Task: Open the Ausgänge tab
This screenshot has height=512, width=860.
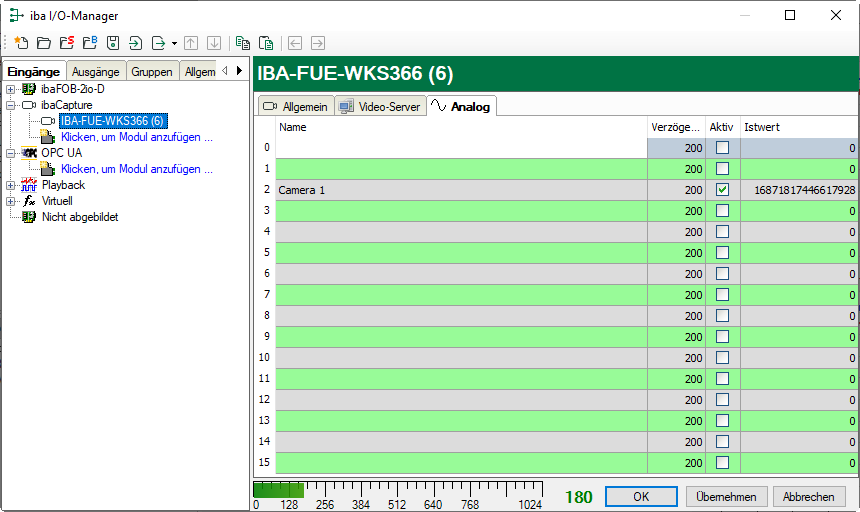Action: [x=96, y=71]
